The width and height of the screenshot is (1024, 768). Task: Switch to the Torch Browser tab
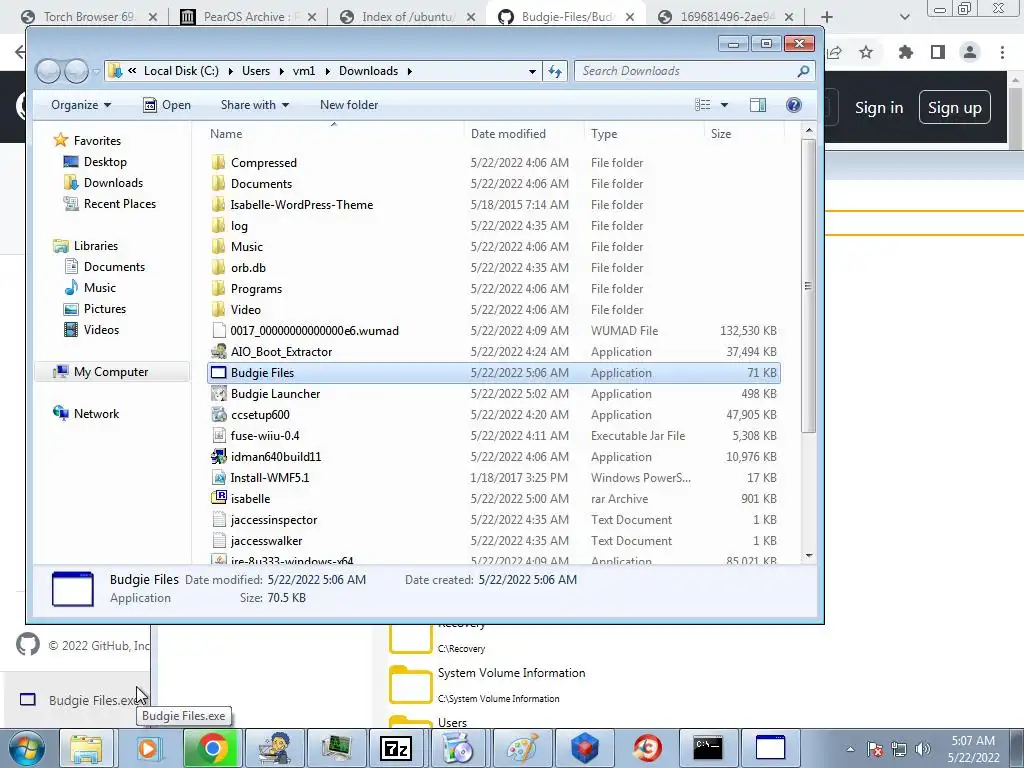[89, 17]
